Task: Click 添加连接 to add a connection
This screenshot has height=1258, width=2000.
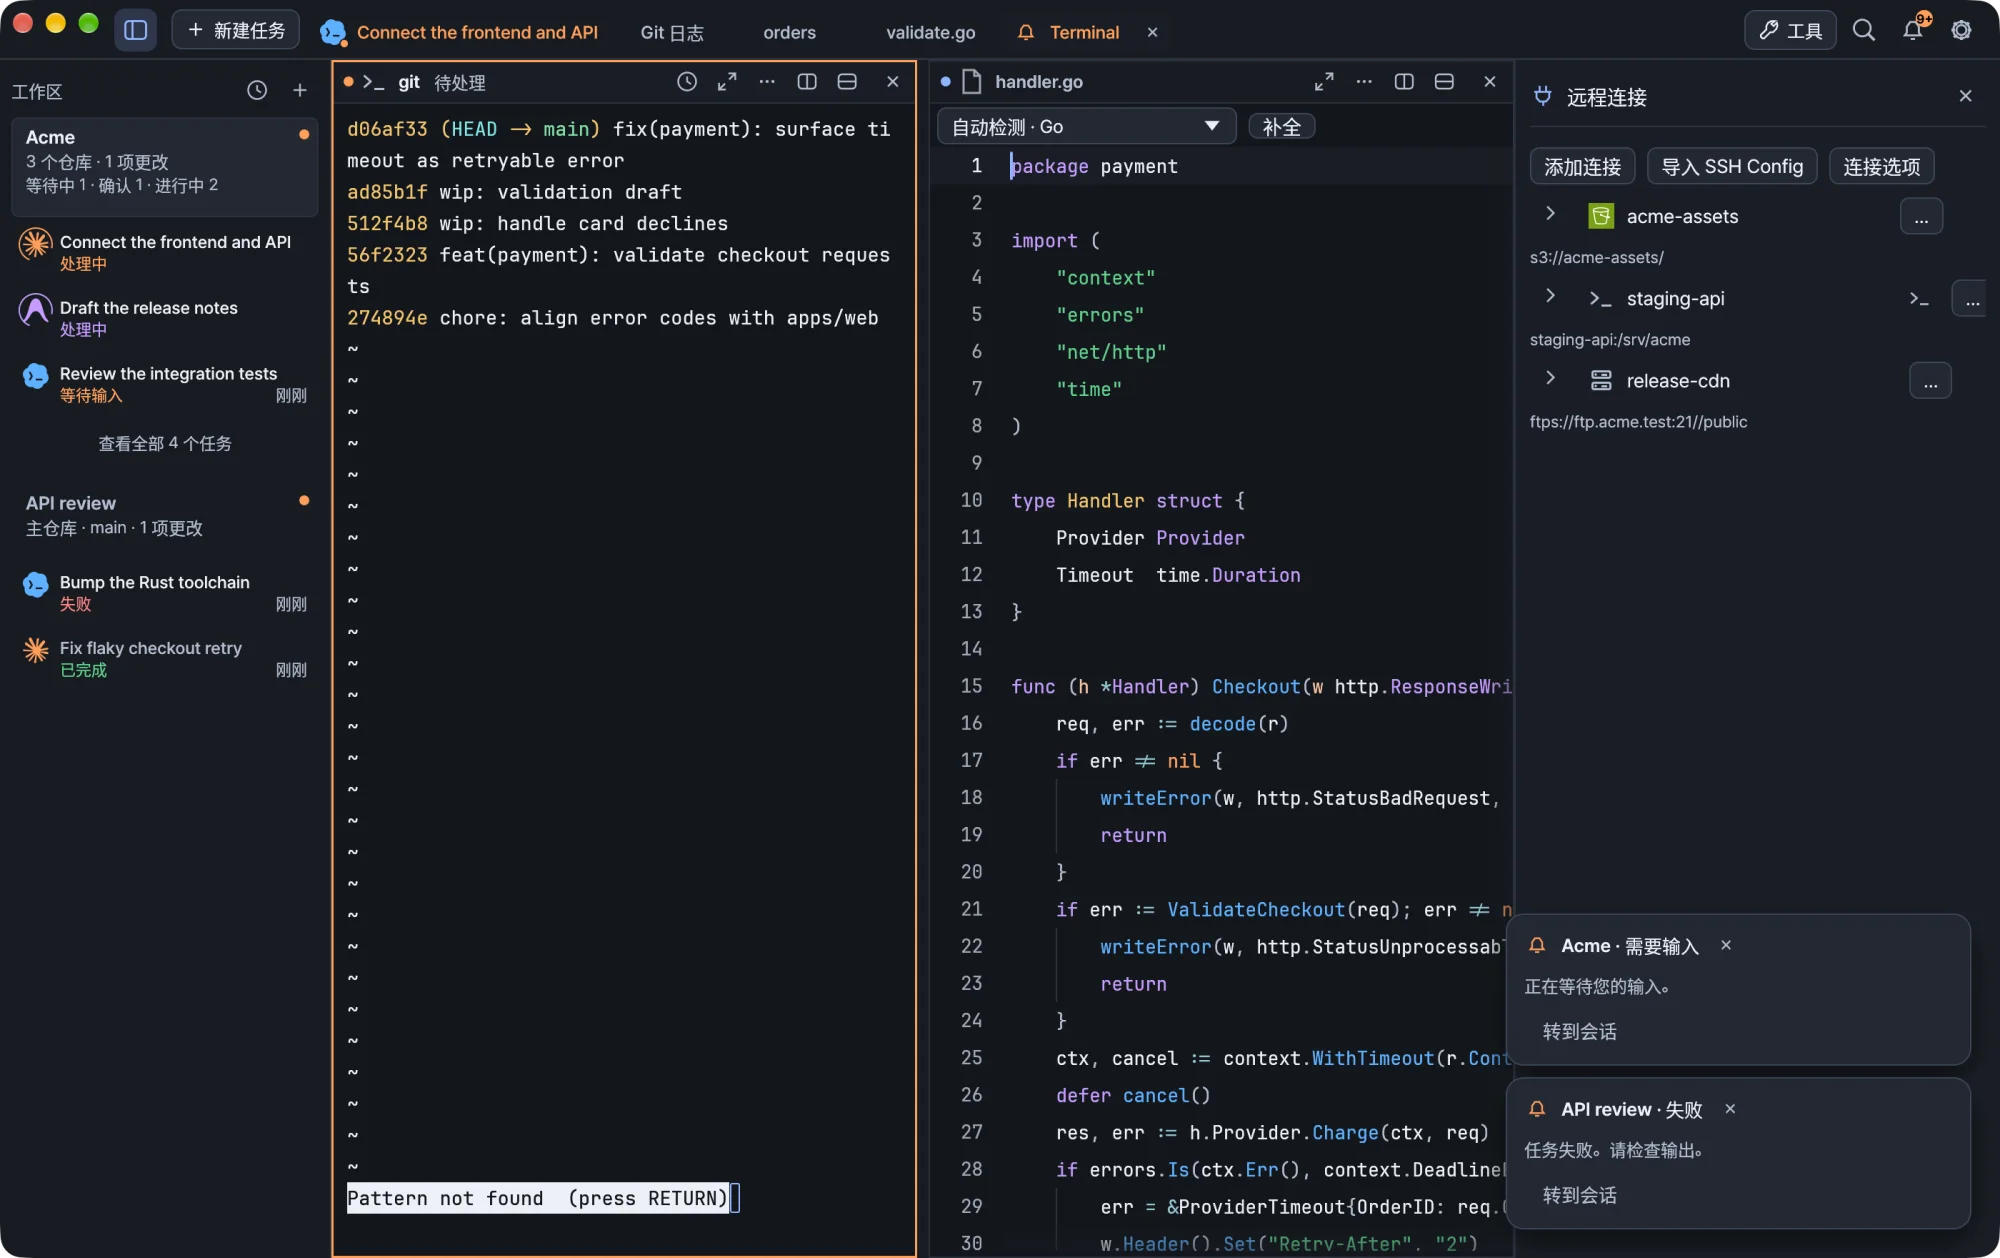Action: click(1582, 166)
